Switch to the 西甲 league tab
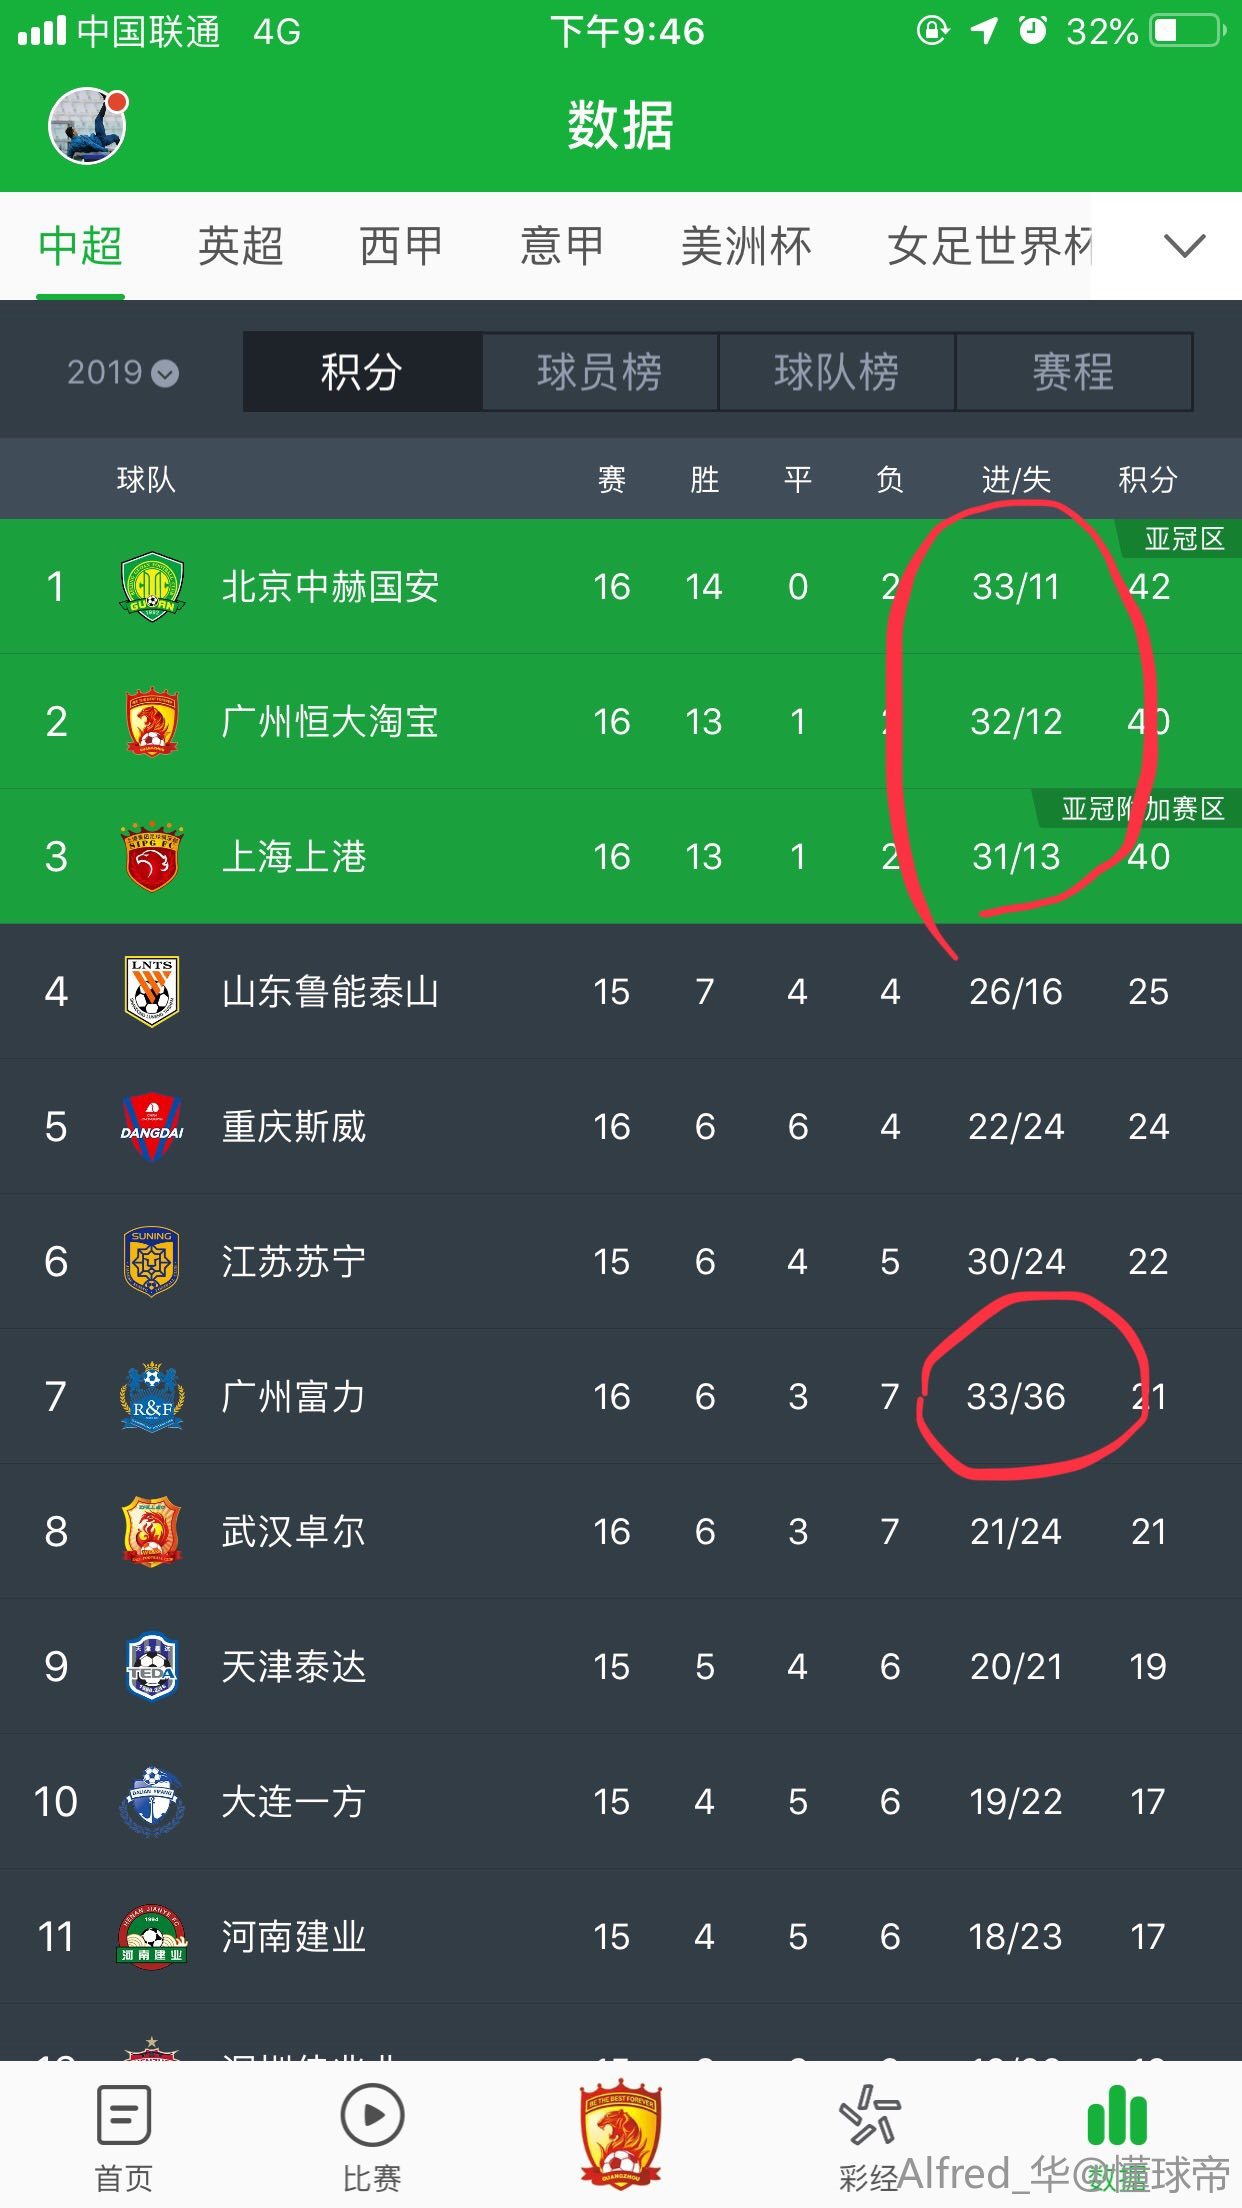Screen dimensions: 1242x2208 (x=400, y=246)
